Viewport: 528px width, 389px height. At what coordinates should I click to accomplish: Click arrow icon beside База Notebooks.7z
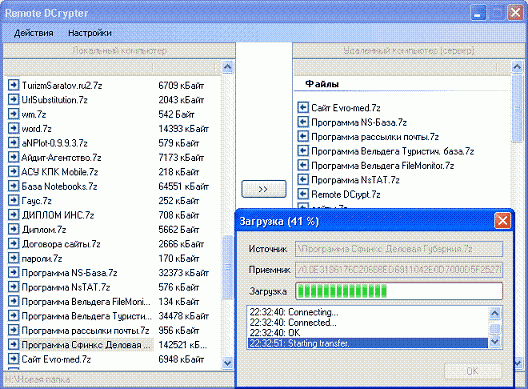[x=13, y=186]
